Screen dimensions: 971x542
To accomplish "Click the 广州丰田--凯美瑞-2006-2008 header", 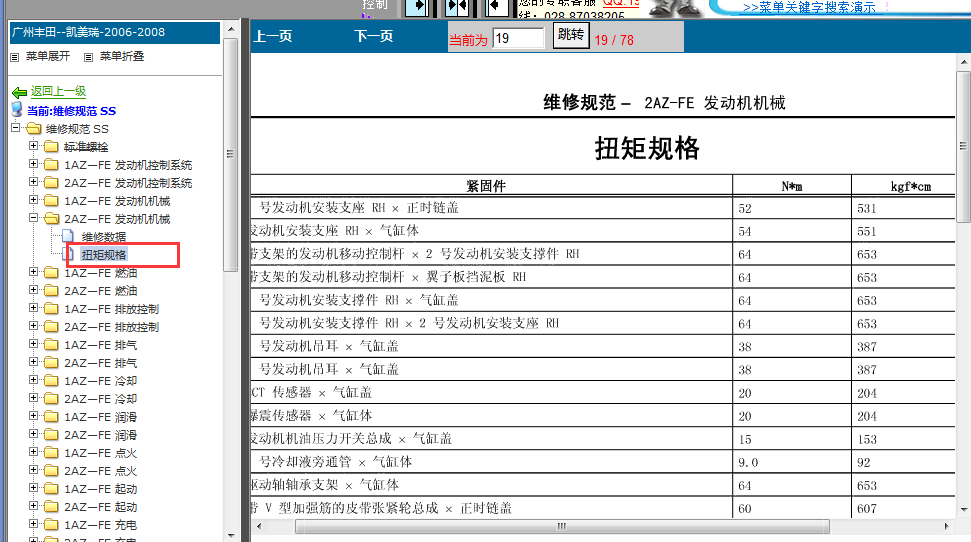I will 115,32.
